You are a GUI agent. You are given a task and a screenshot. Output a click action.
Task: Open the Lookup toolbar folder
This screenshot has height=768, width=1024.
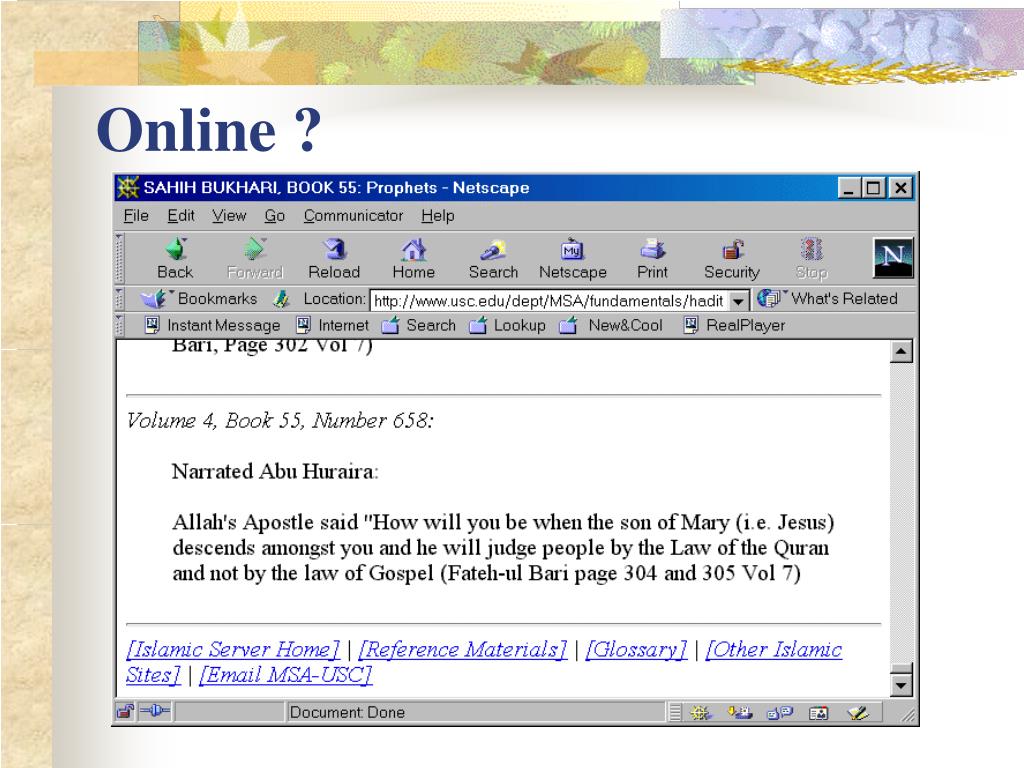507,325
